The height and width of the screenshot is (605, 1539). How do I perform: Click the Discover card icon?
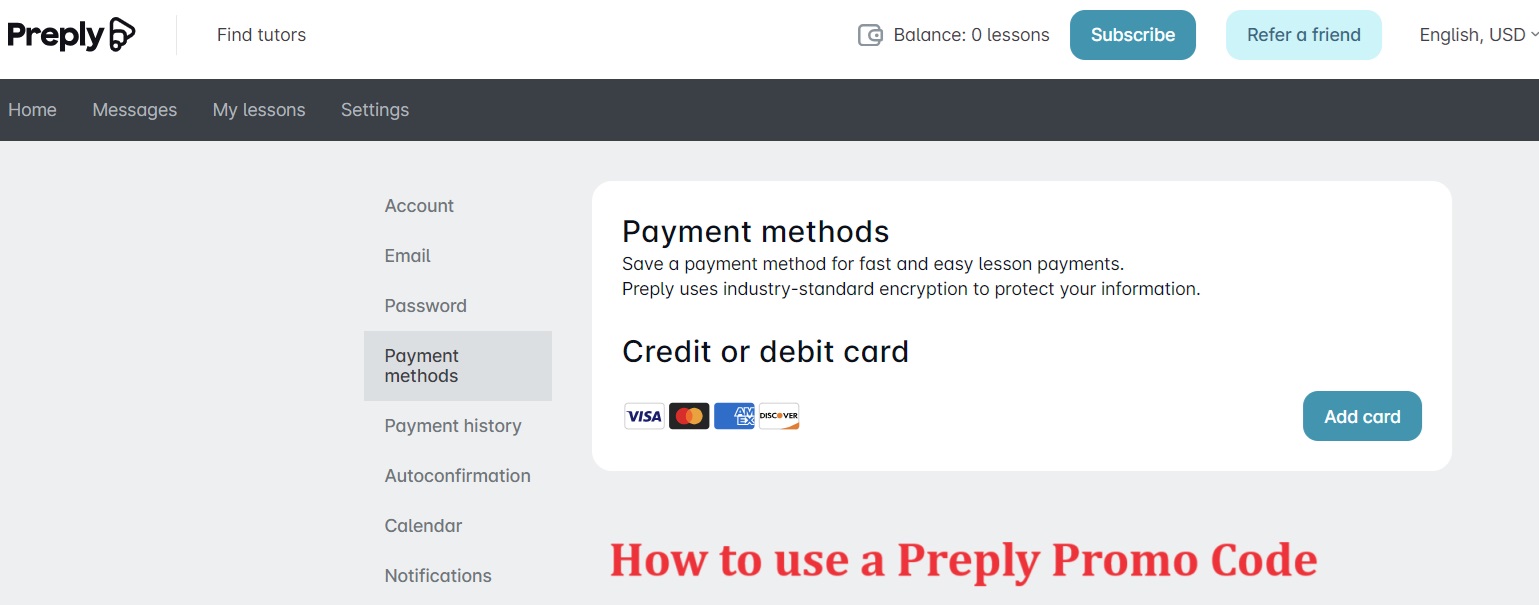coord(779,416)
